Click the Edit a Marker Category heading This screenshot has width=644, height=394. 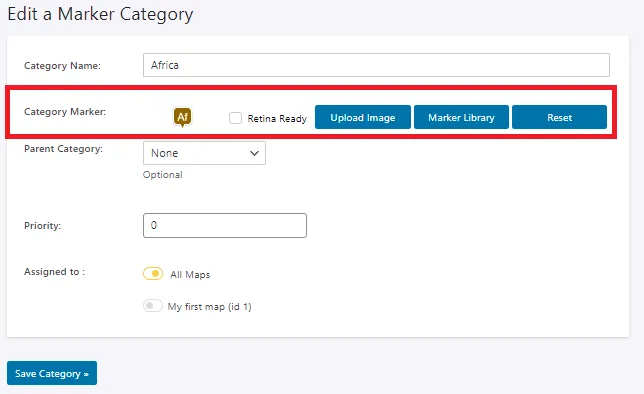coord(100,14)
